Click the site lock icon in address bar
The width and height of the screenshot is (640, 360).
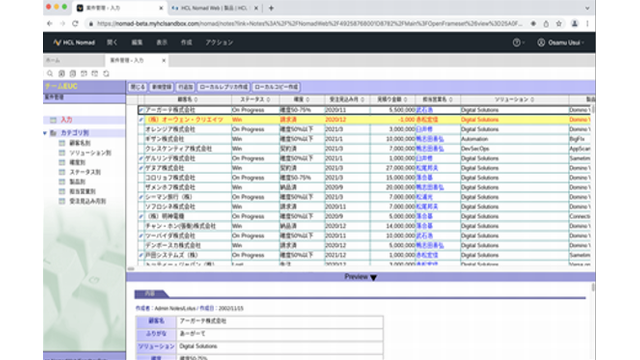point(91,24)
